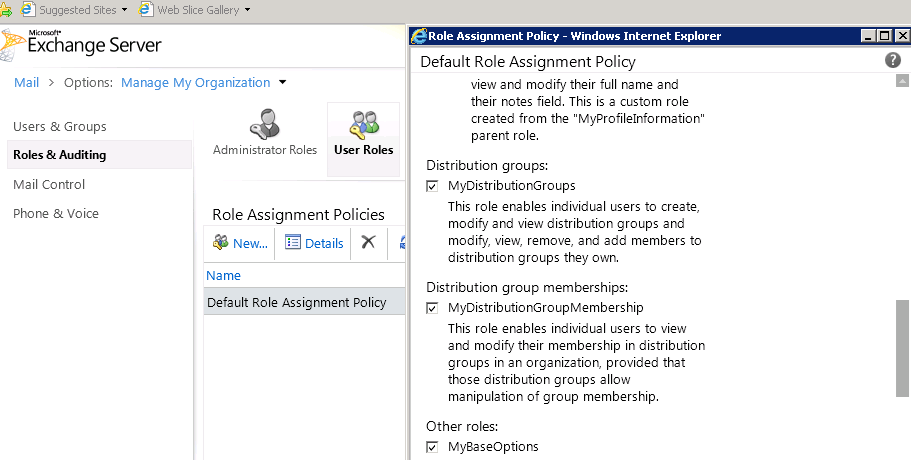Uncheck the MyDistributionGroups checkbox
The image size is (911, 460).
pos(432,186)
